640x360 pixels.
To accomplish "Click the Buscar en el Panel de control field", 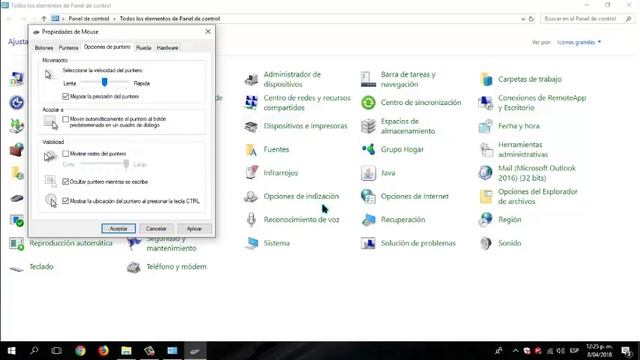I will pos(587,19).
